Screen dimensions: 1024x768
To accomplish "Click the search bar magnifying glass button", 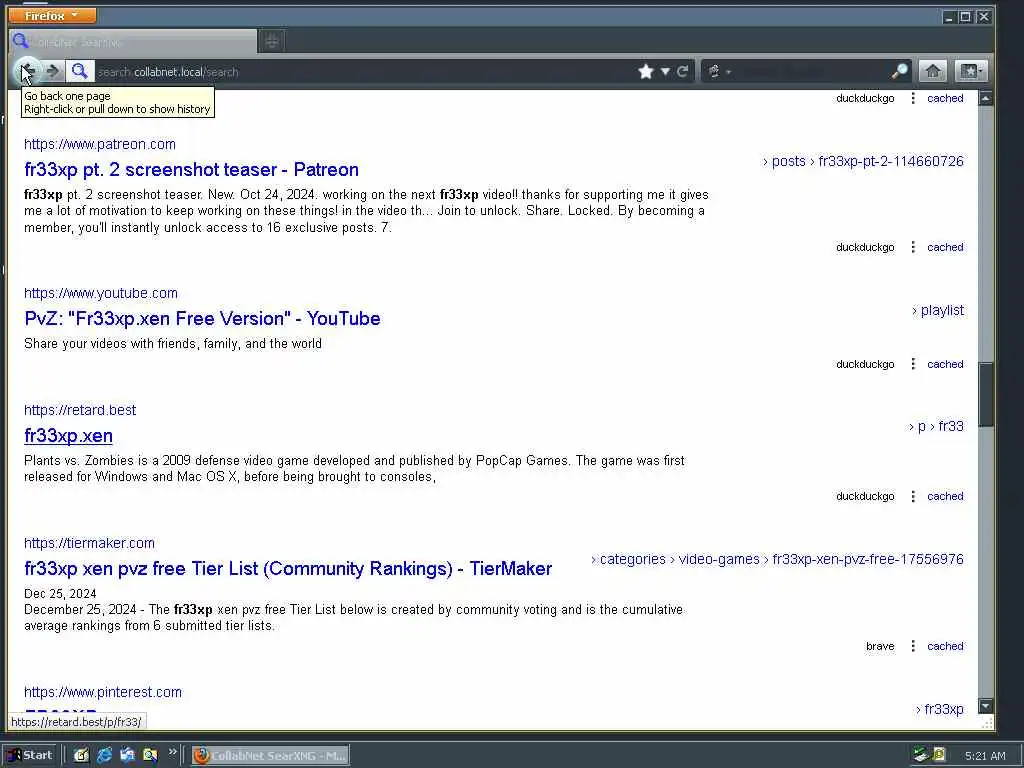I will coord(899,71).
